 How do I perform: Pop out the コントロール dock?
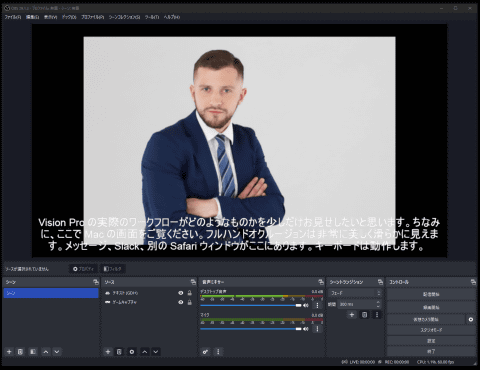(x=473, y=282)
